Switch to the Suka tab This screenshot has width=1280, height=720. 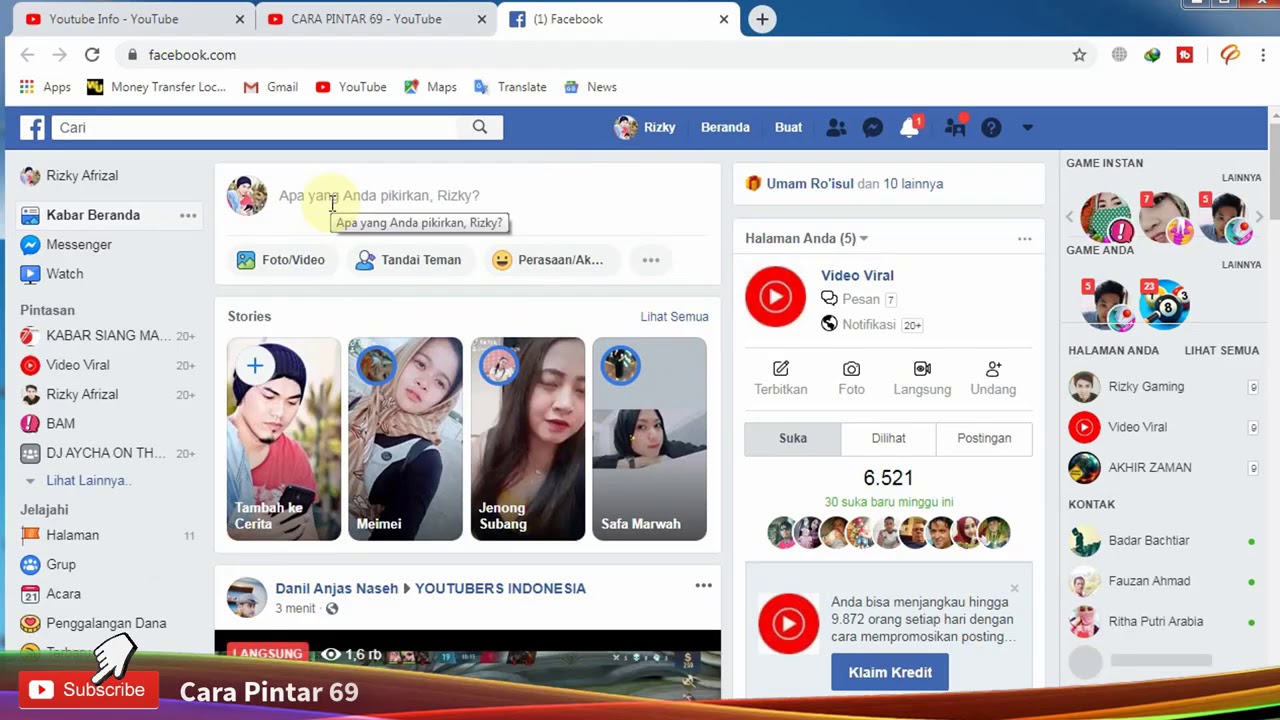click(x=793, y=438)
